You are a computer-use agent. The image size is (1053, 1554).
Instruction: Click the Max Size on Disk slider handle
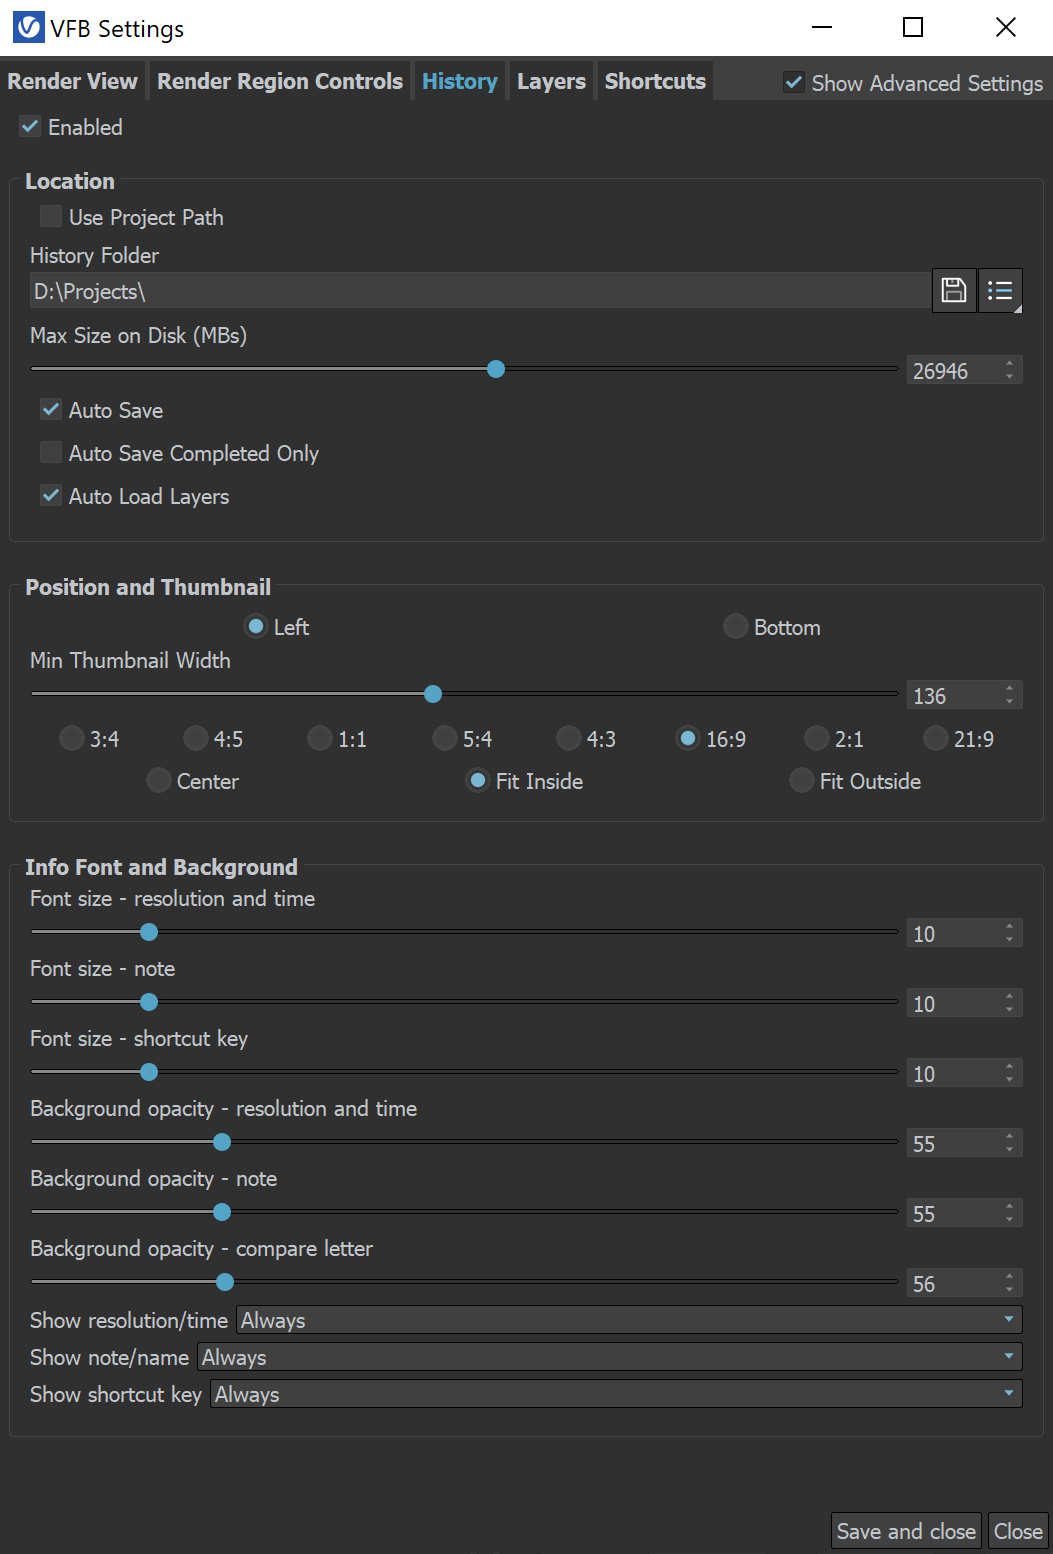point(496,369)
